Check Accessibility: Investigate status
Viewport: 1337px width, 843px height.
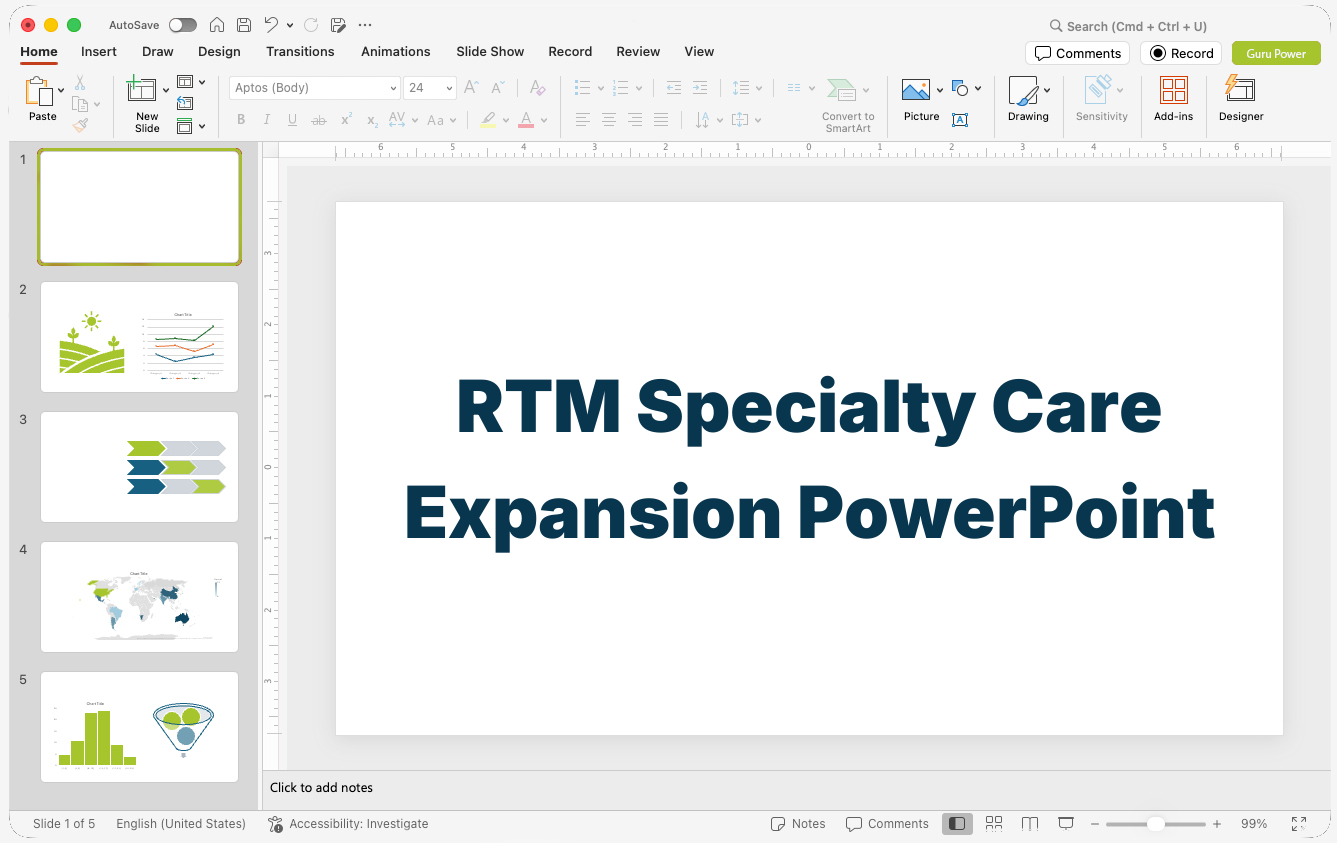point(348,824)
